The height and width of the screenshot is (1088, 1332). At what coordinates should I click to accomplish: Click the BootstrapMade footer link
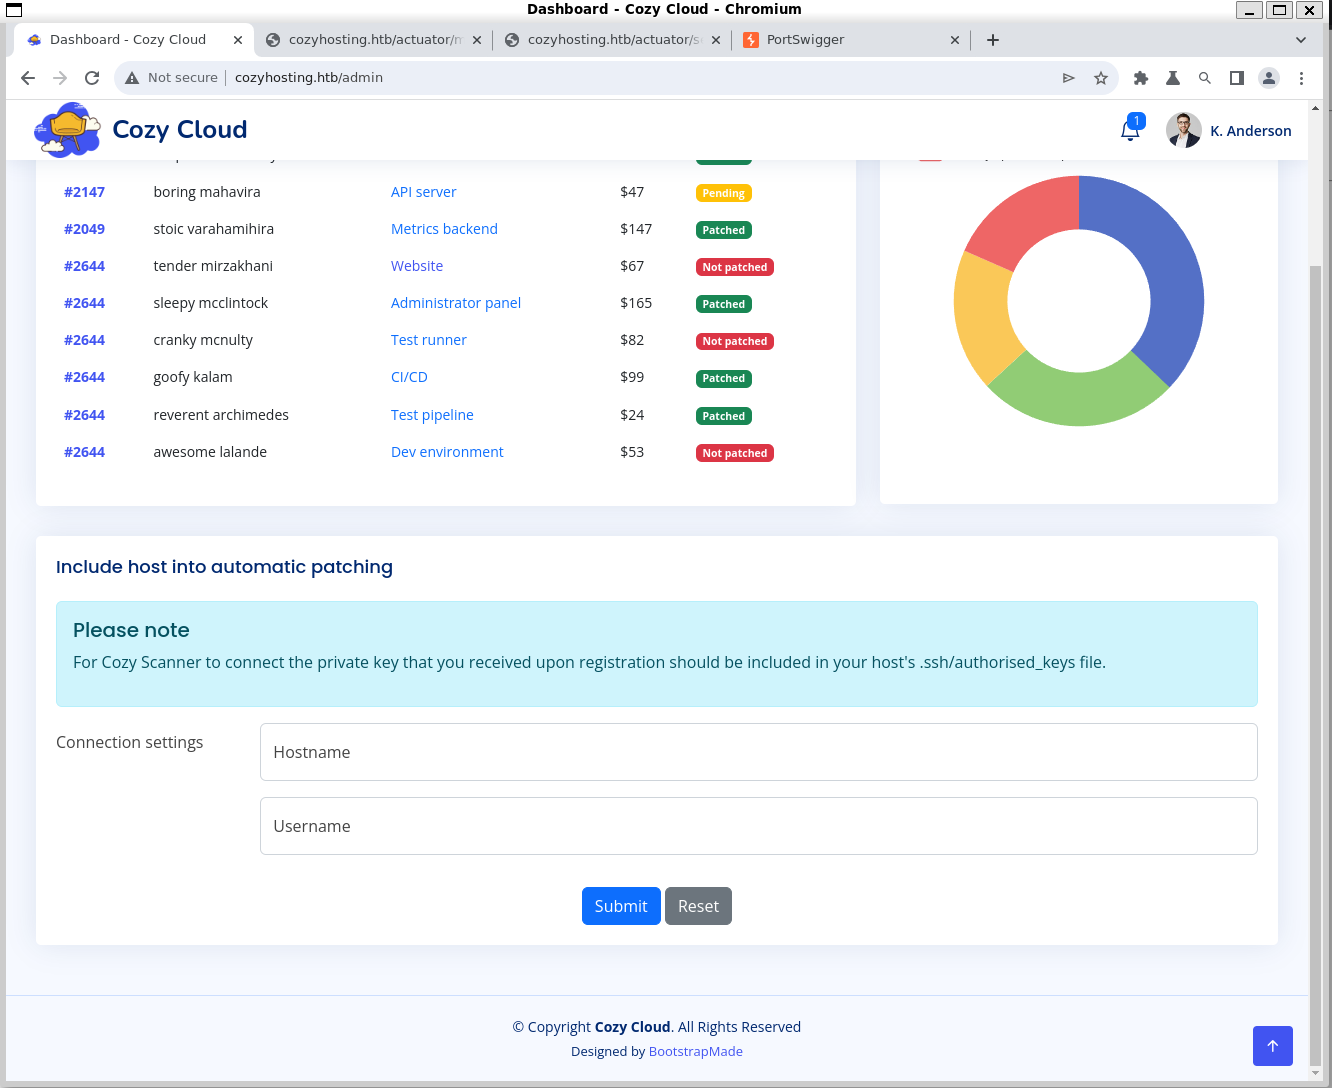pyautogui.click(x=696, y=1051)
